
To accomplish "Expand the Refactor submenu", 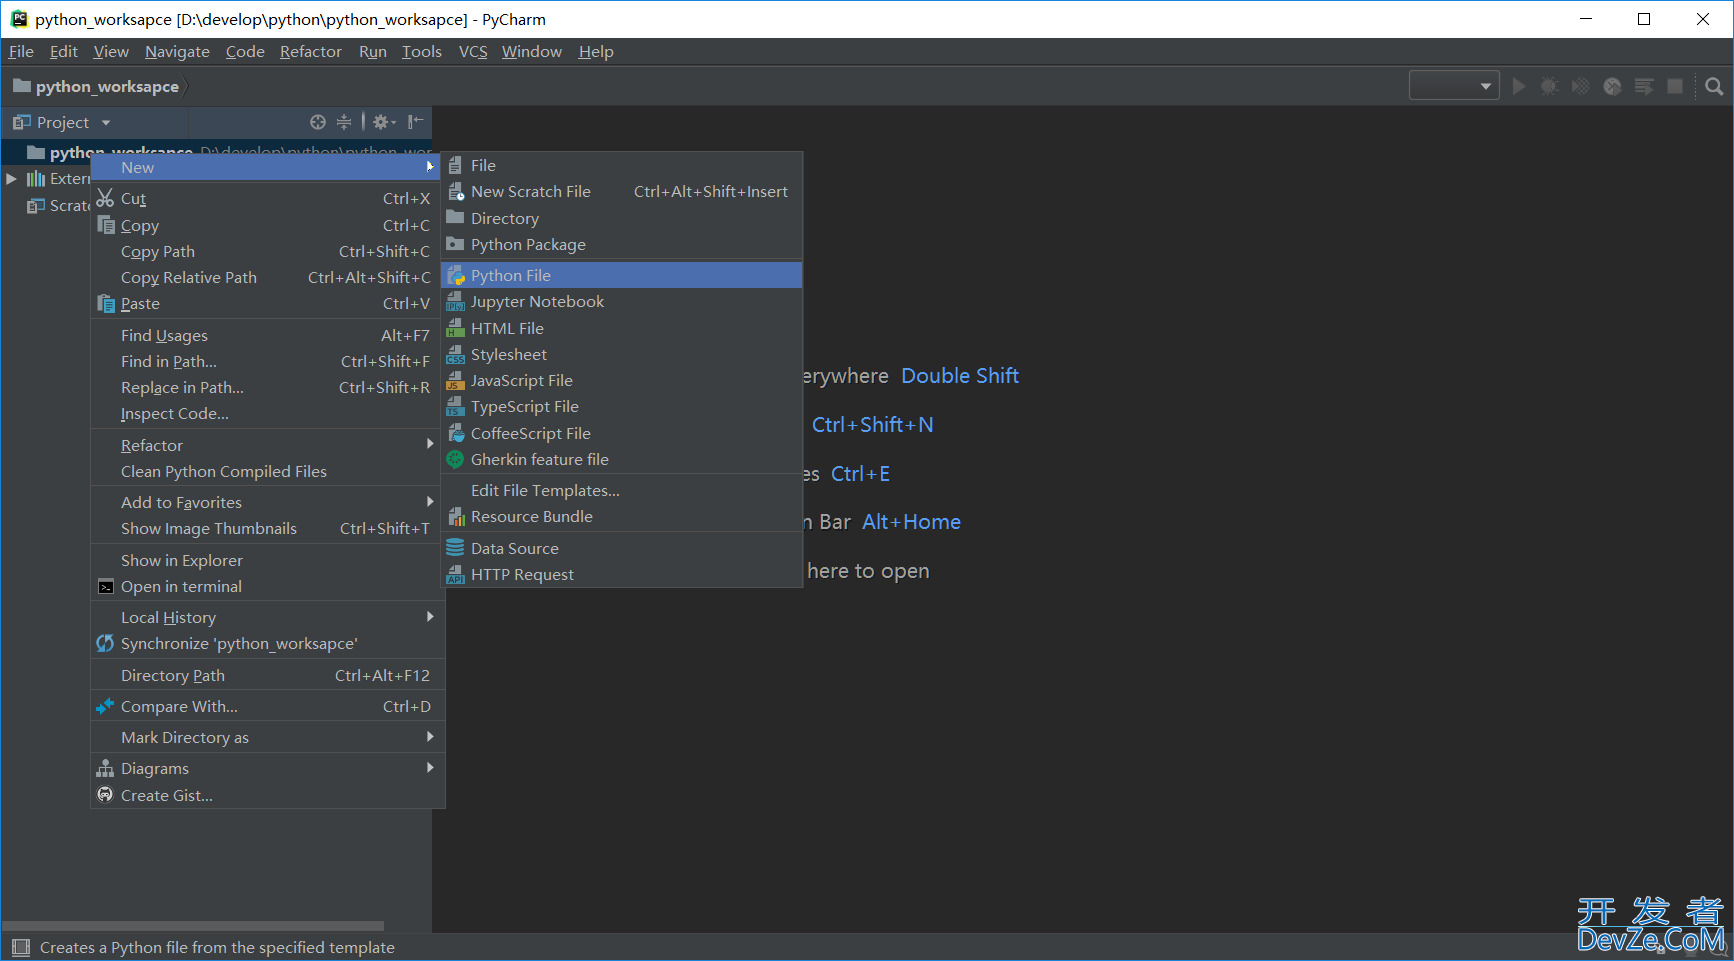I will click(x=267, y=445).
